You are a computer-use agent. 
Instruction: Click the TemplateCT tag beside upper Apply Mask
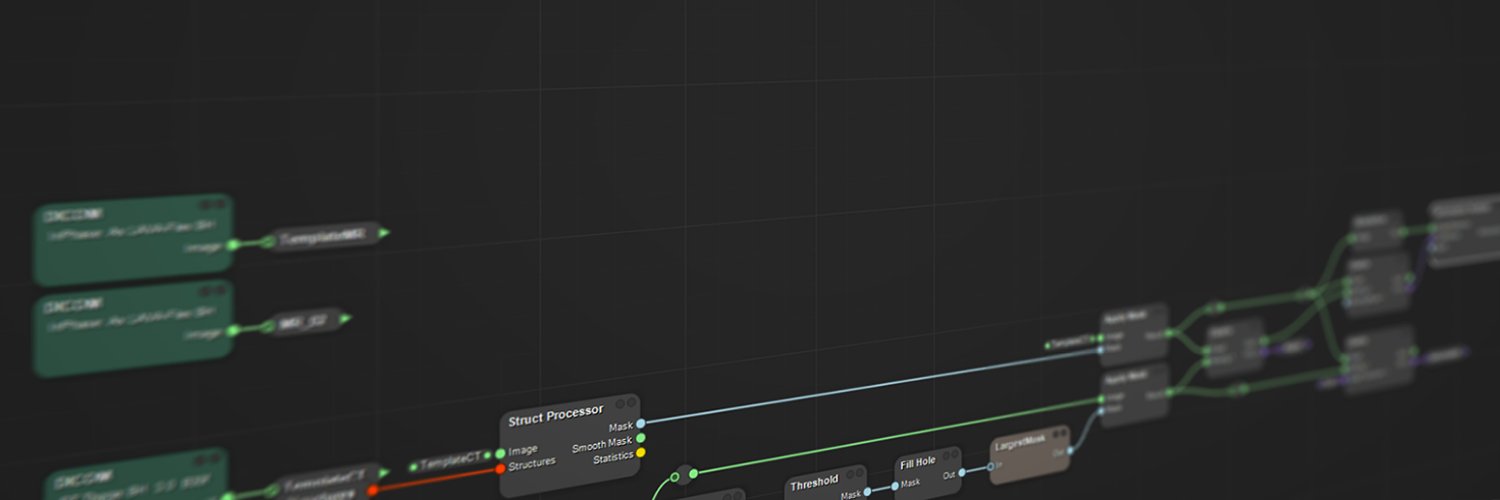pos(1070,344)
